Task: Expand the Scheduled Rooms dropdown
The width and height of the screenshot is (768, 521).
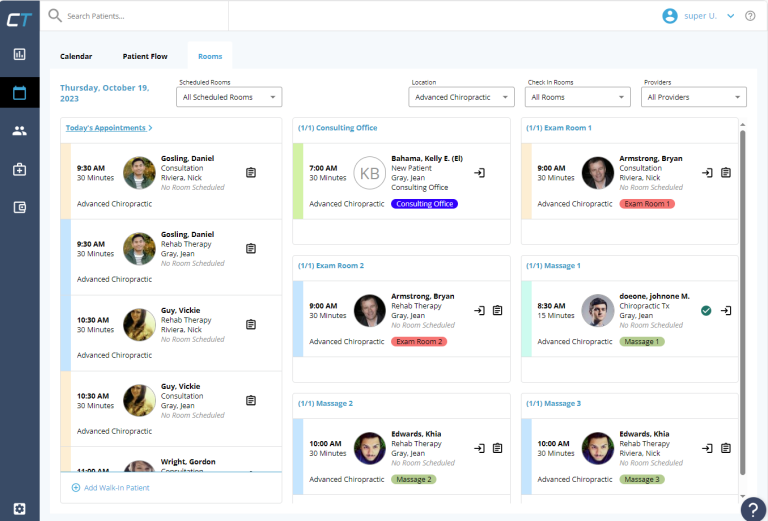Action: click(x=229, y=97)
